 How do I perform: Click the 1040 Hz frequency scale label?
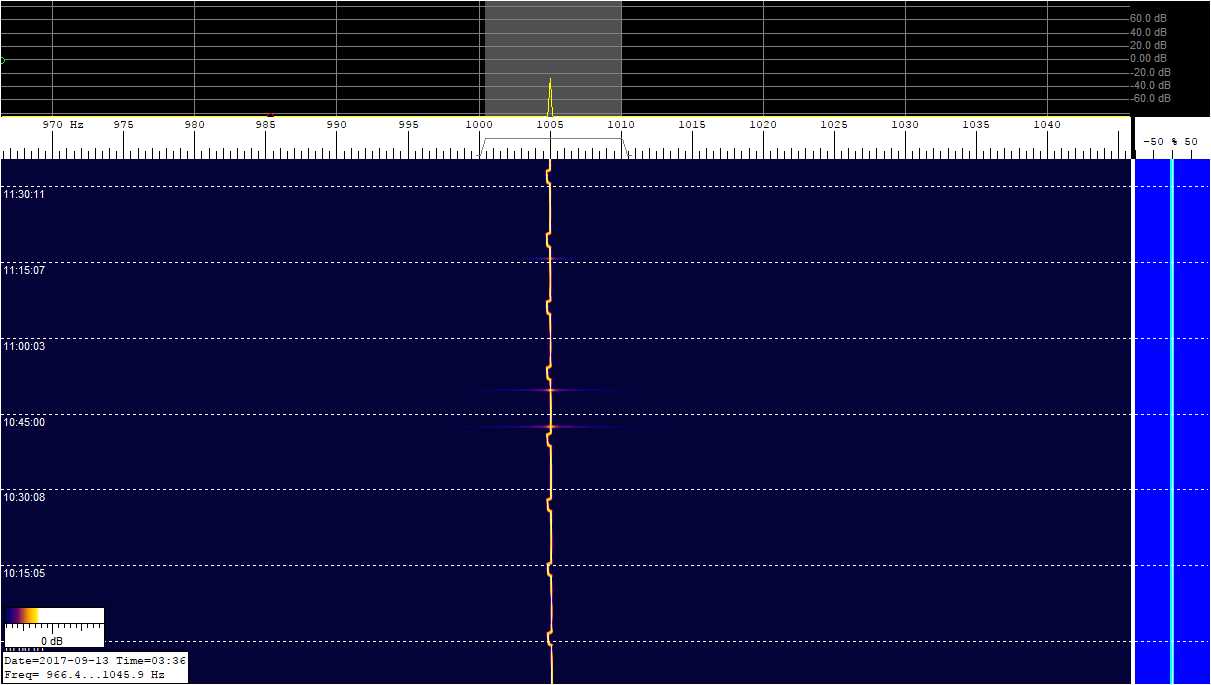point(1047,125)
